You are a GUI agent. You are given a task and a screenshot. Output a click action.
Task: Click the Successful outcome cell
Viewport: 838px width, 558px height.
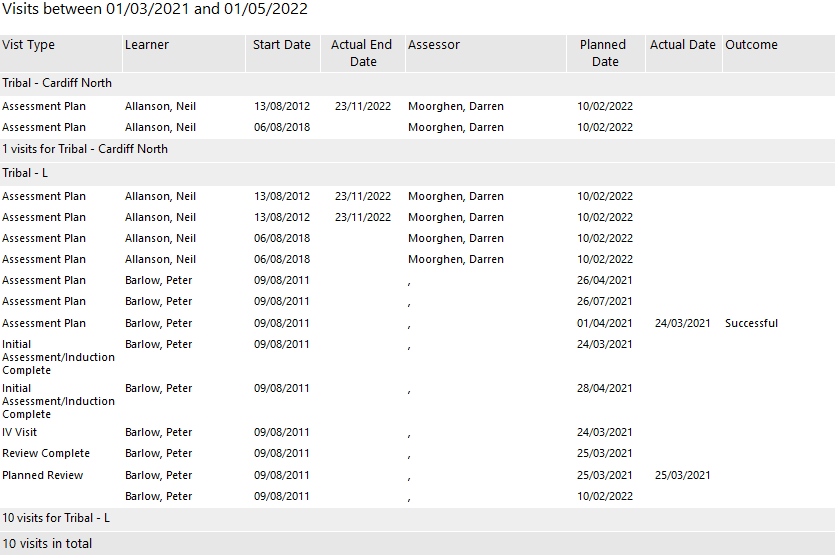point(751,323)
